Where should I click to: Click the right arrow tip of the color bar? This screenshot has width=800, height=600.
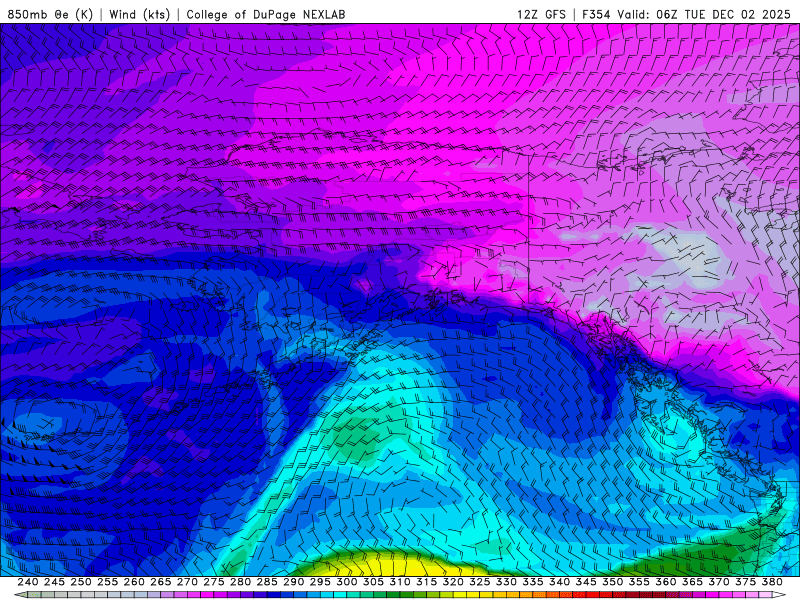(x=781, y=595)
